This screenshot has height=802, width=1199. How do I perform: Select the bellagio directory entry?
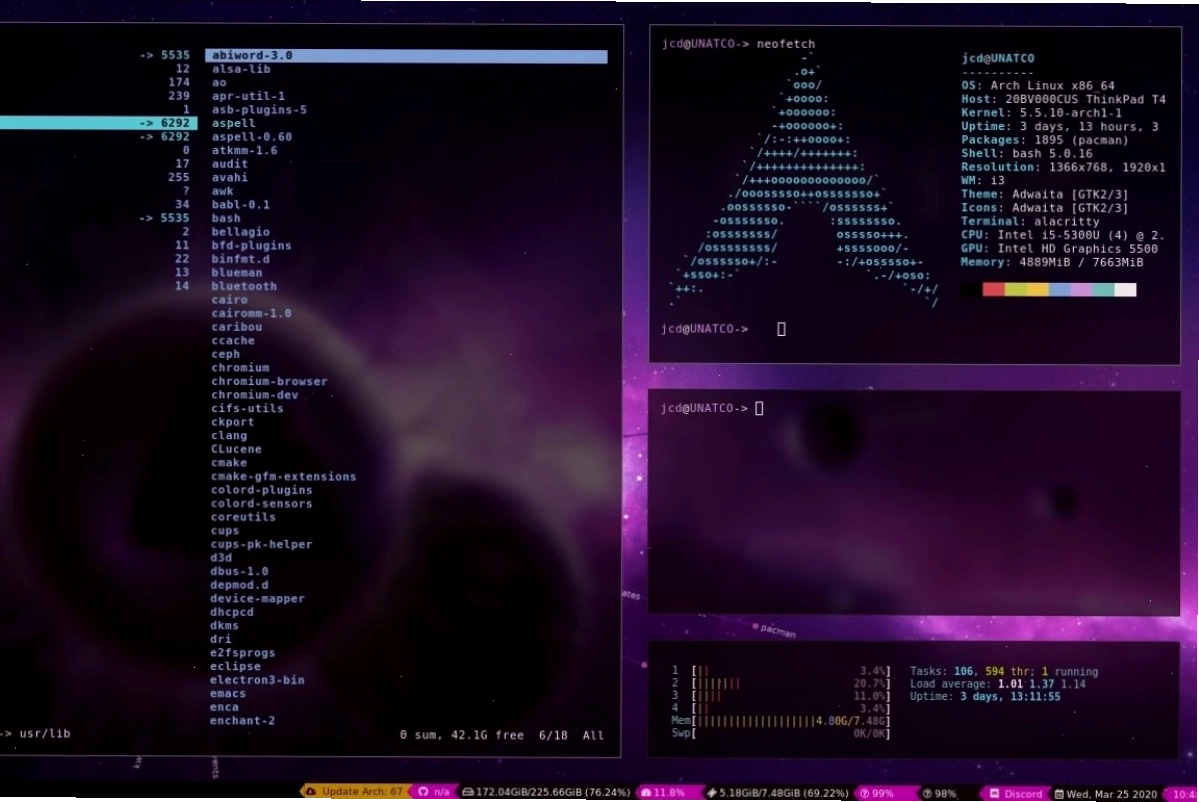[241, 232]
